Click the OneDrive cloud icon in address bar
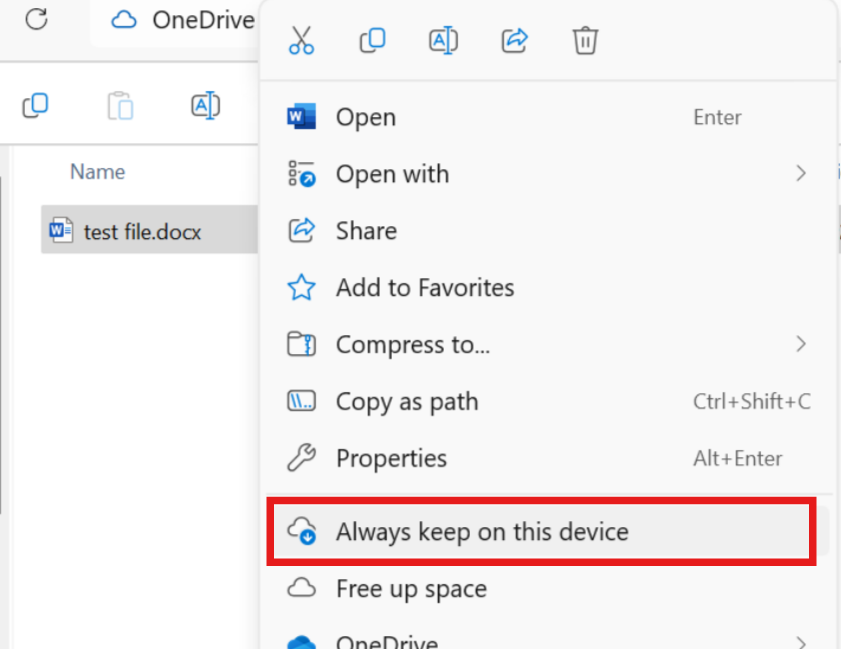The width and height of the screenshot is (841, 649). [x=124, y=20]
